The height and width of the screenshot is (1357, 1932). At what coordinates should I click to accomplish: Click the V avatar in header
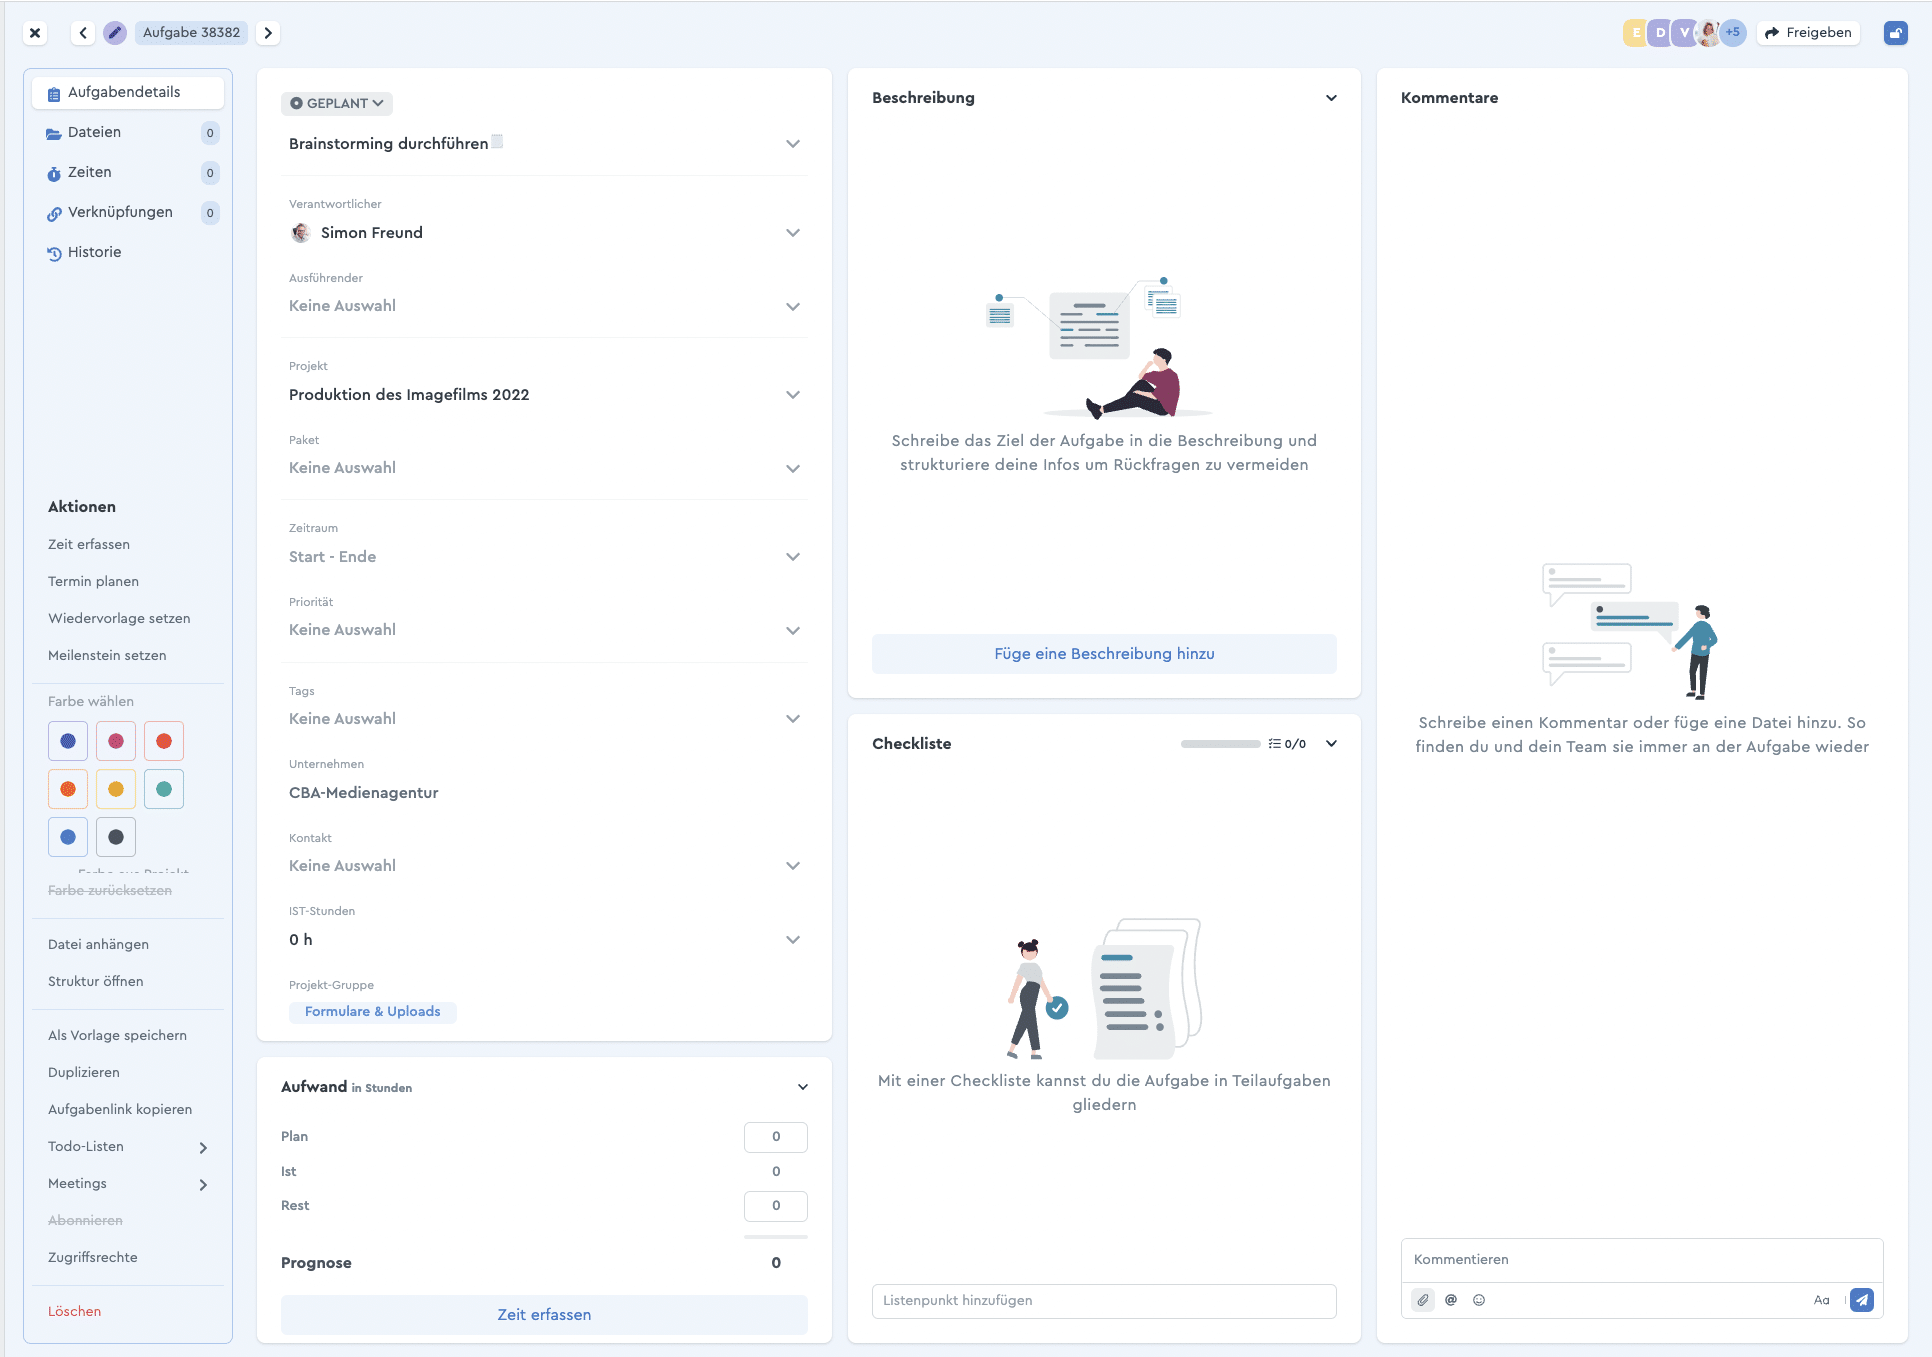pos(1685,32)
